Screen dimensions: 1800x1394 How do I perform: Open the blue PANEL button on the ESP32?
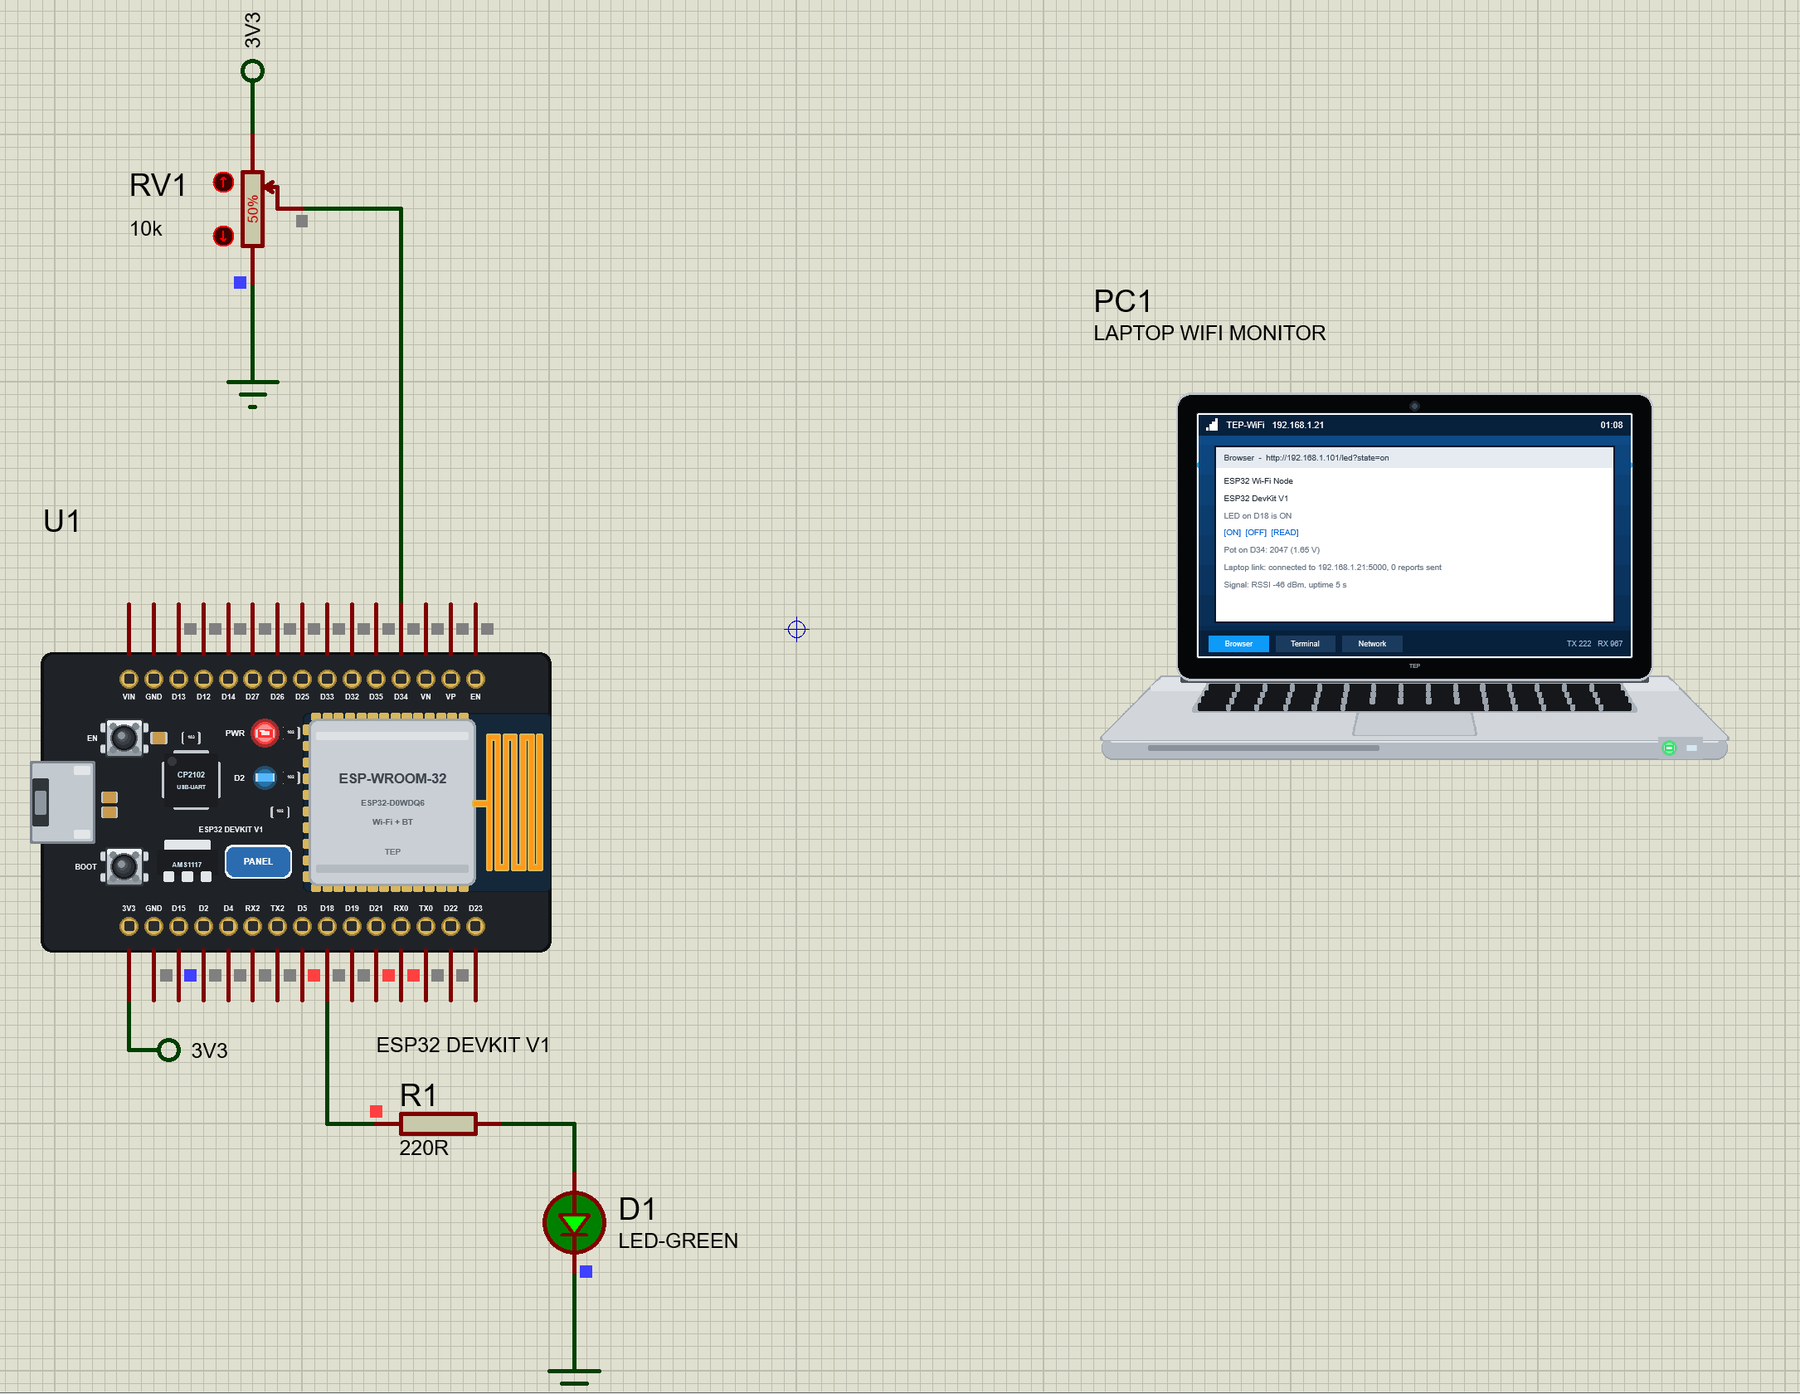[x=258, y=861]
